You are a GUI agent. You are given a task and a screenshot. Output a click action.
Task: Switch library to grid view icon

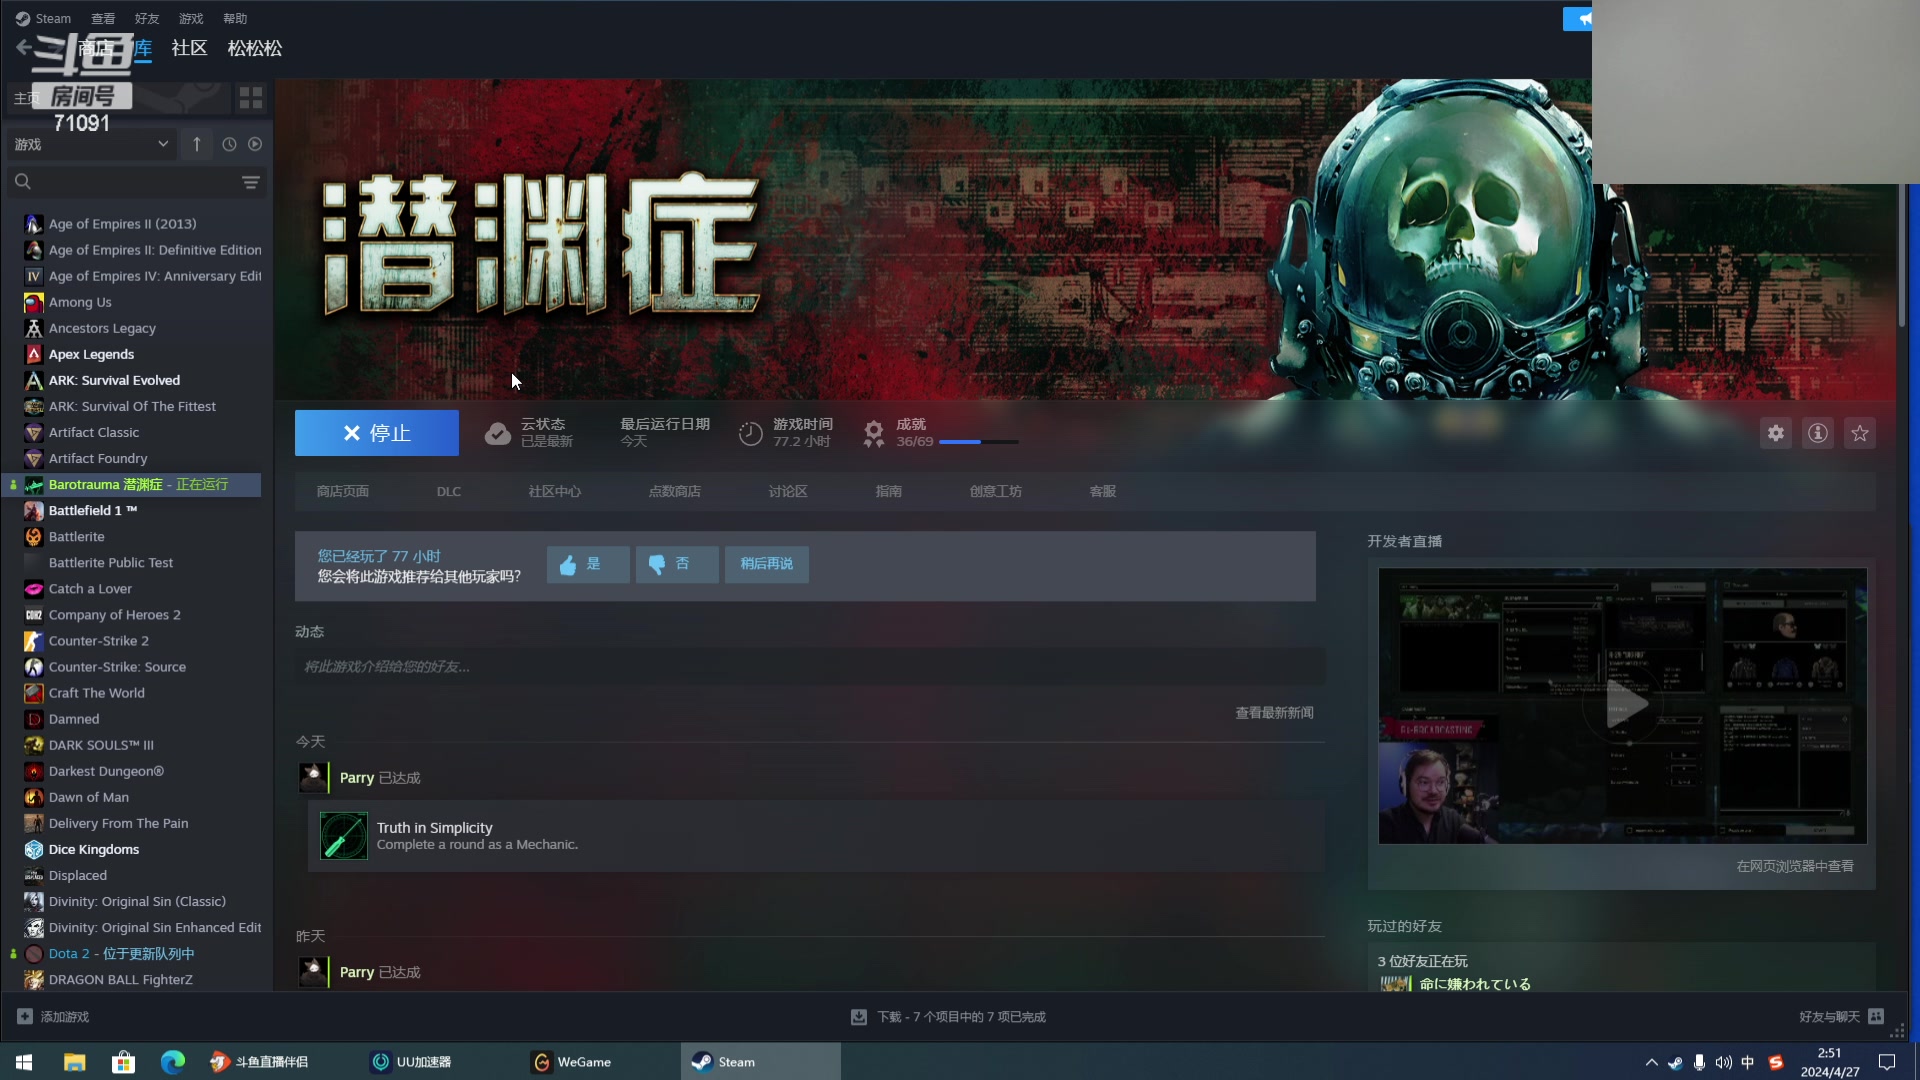[x=251, y=97]
